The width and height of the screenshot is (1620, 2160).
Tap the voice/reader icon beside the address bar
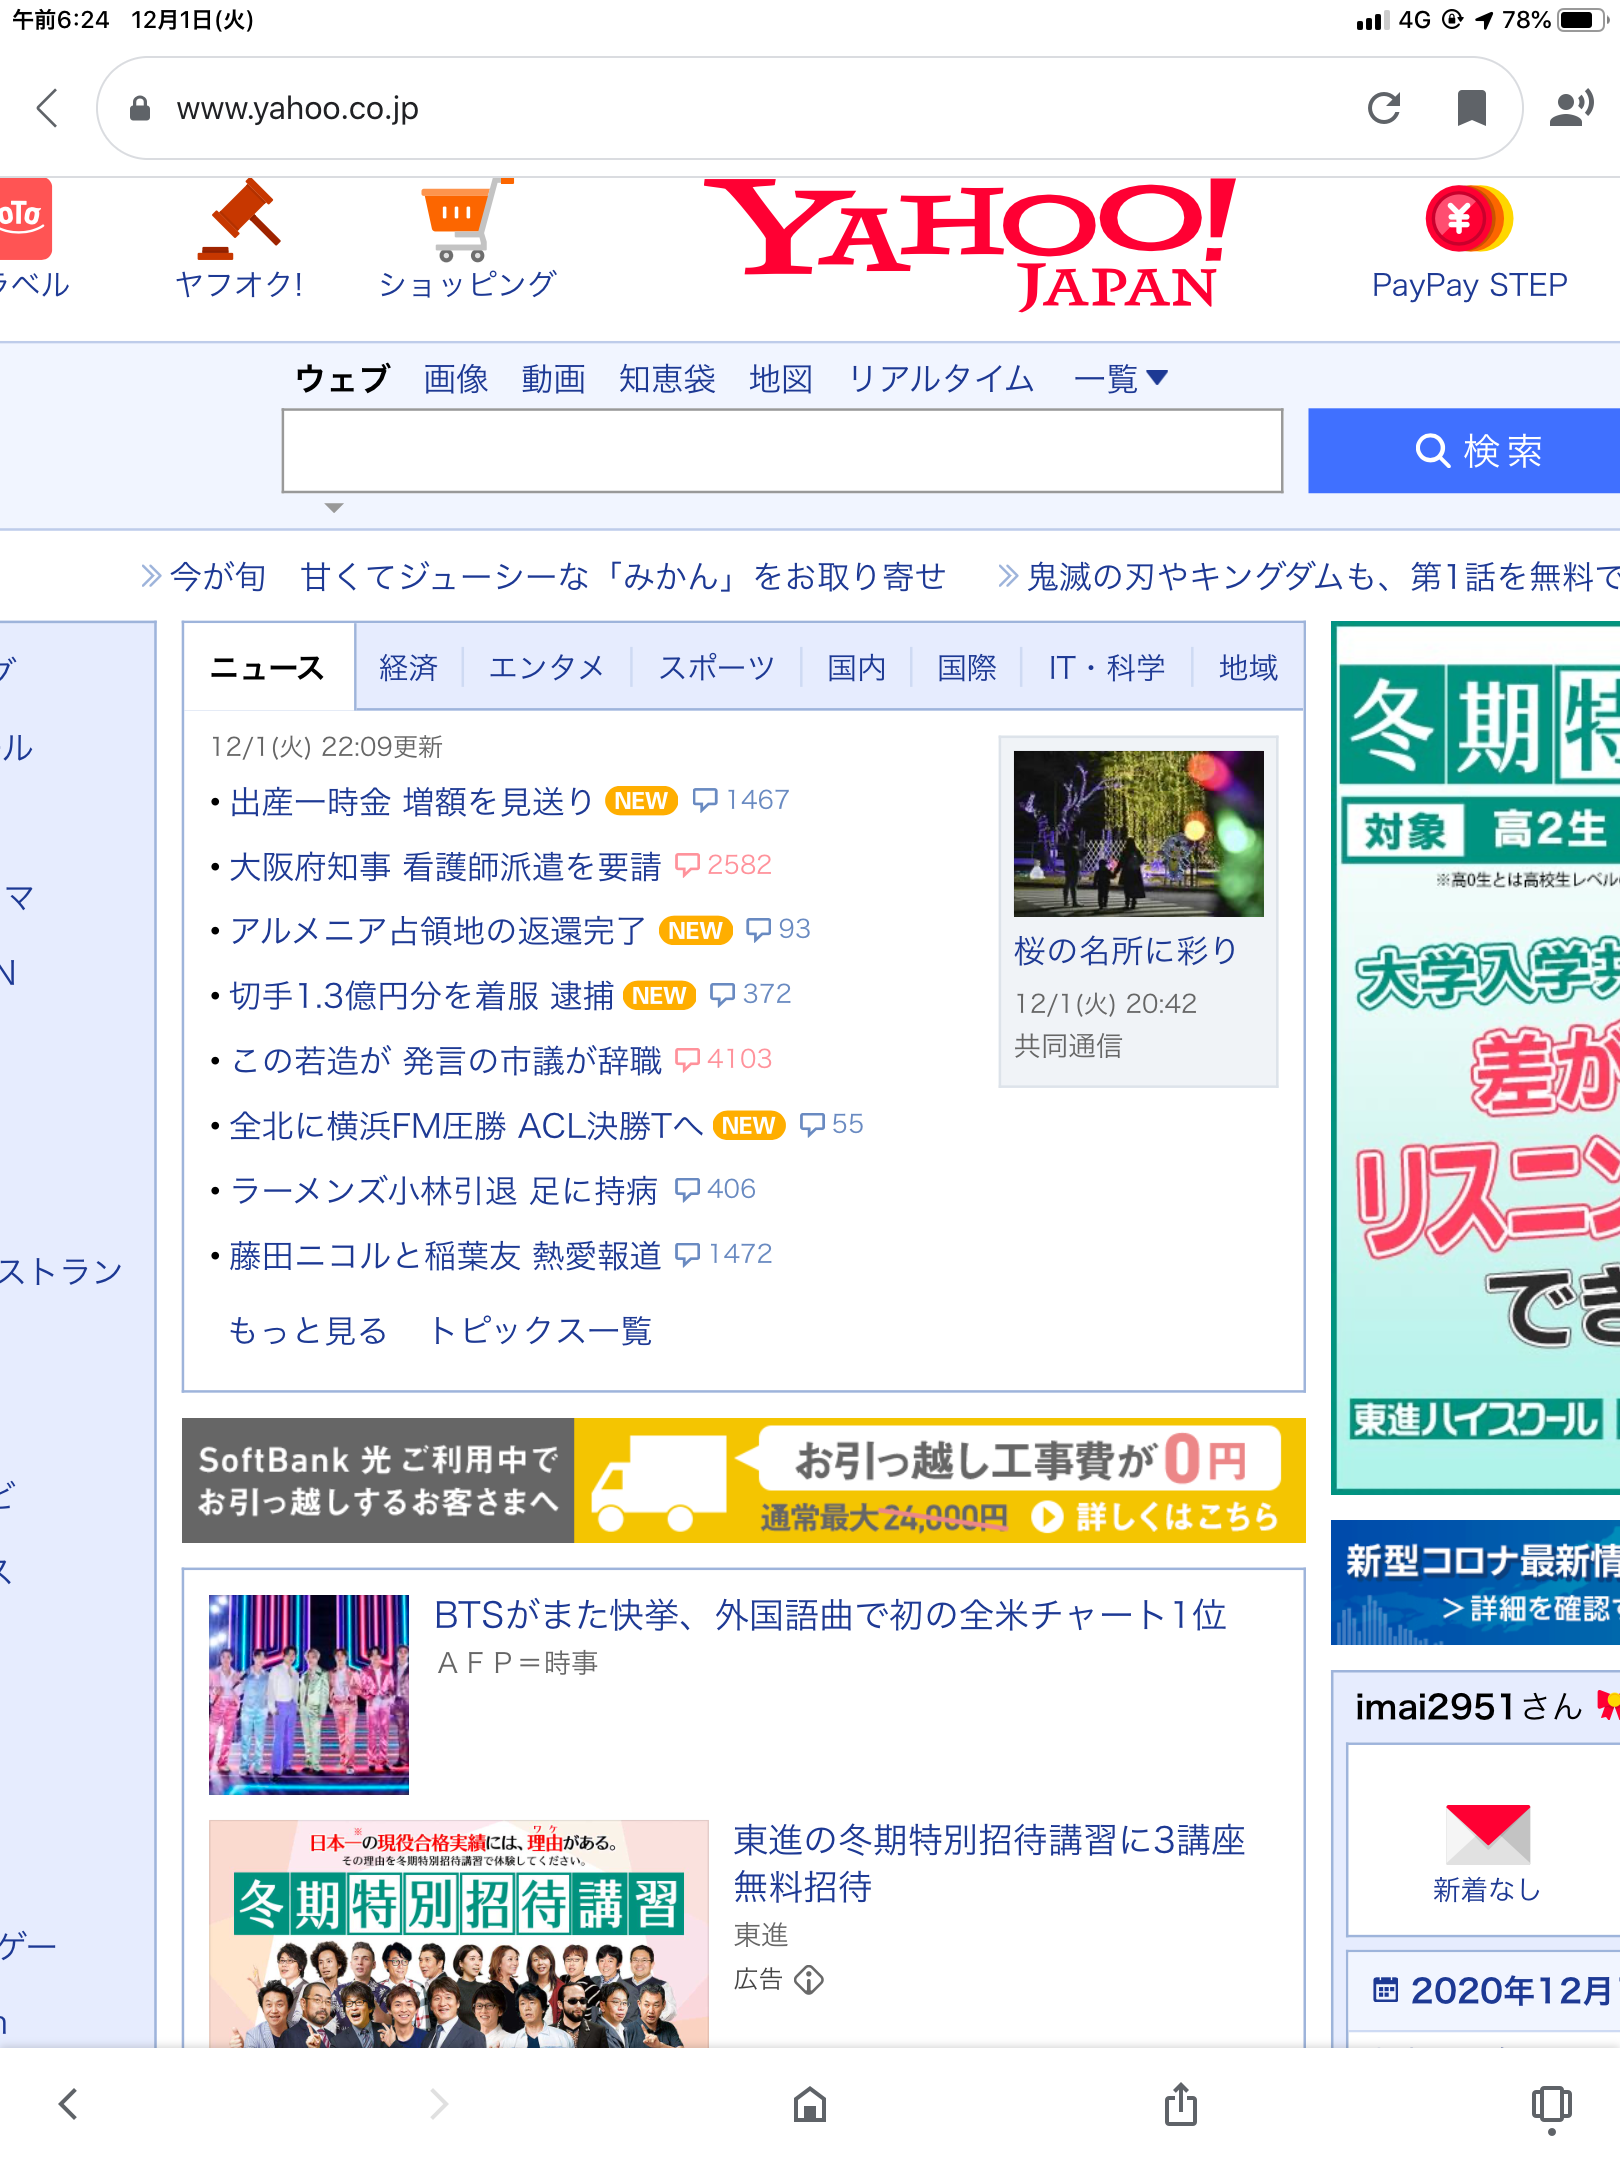click(1570, 108)
